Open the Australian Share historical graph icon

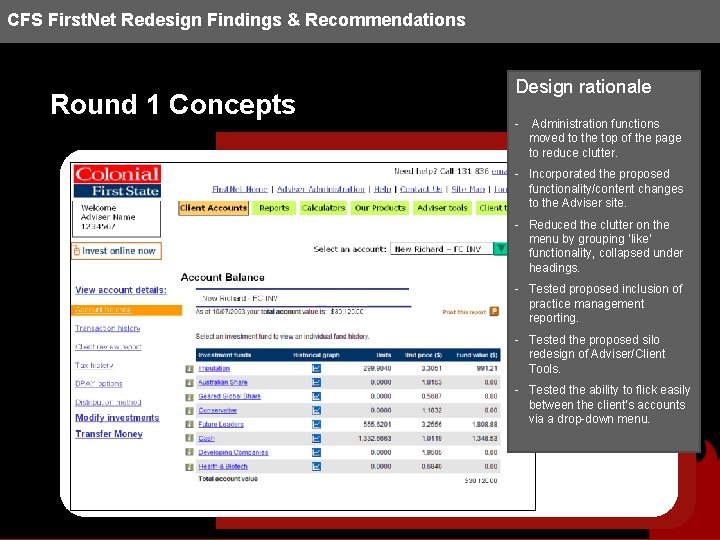point(316,382)
